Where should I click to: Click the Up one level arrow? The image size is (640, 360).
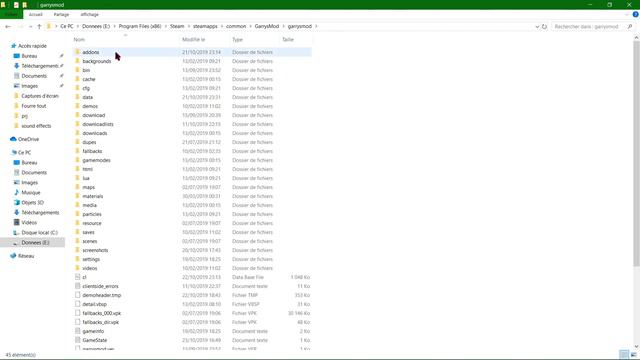click(x=39, y=27)
